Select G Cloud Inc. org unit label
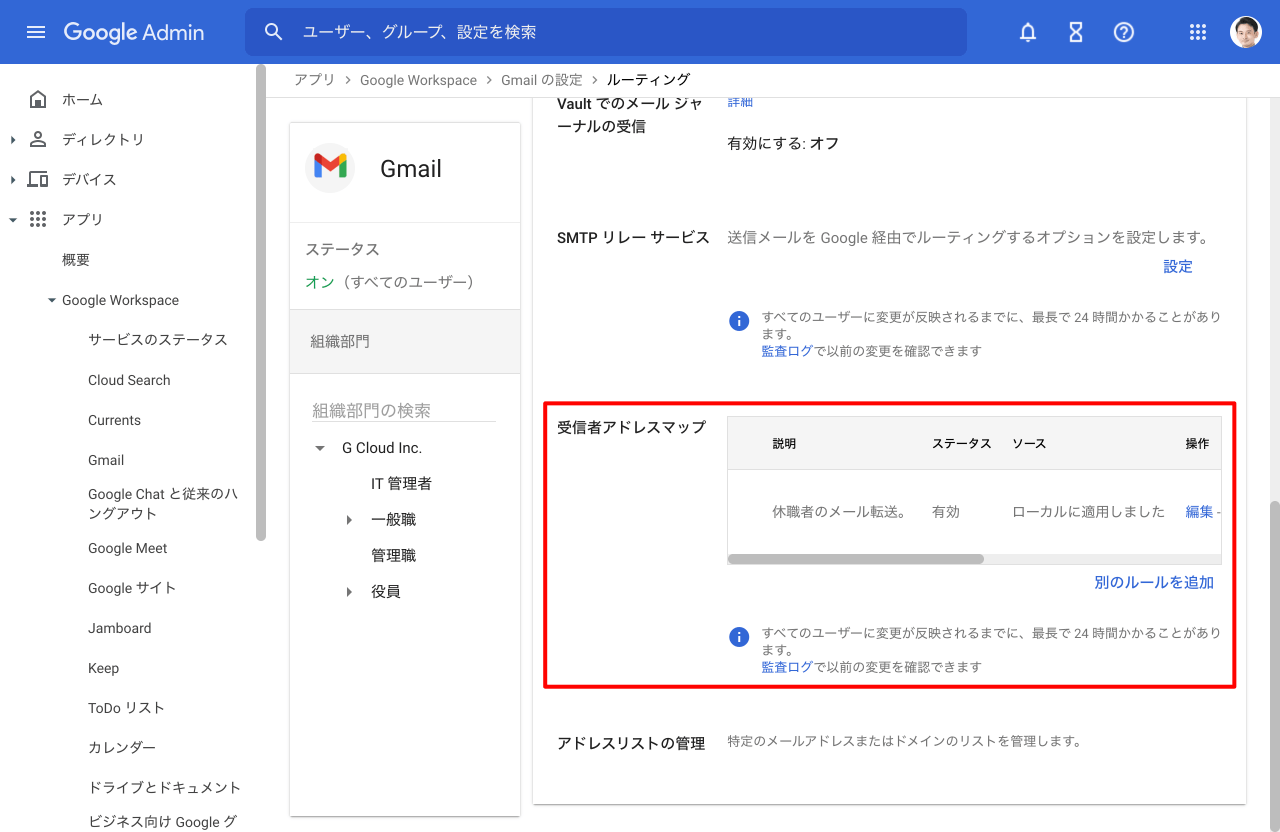The height and width of the screenshot is (832, 1280). 382,448
